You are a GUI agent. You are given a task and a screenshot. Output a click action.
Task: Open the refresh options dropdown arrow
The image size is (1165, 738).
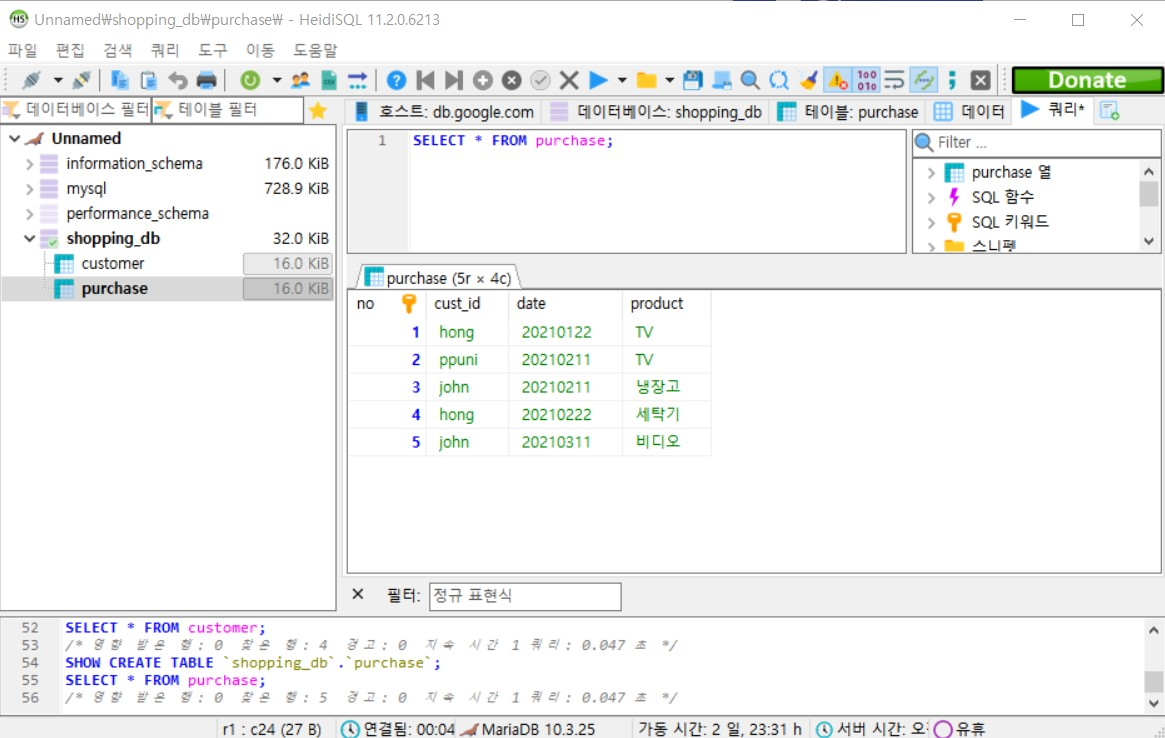pyautogui.click(x=276, y=80)
